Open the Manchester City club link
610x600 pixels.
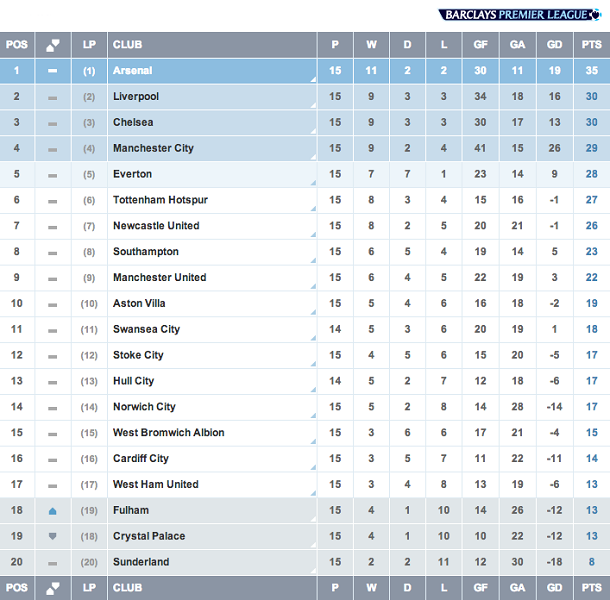pyautogui.click(x=153, y=148)
